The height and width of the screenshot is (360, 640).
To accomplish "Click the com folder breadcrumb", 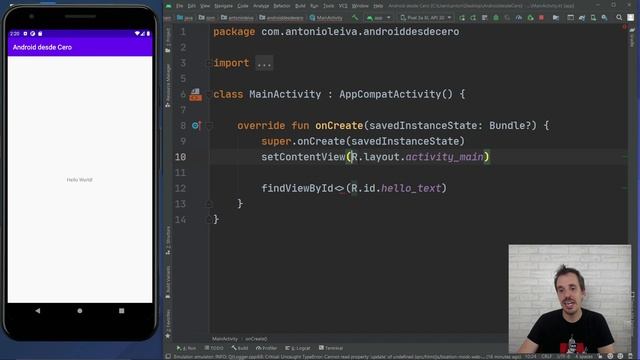I will click(207, 18).
